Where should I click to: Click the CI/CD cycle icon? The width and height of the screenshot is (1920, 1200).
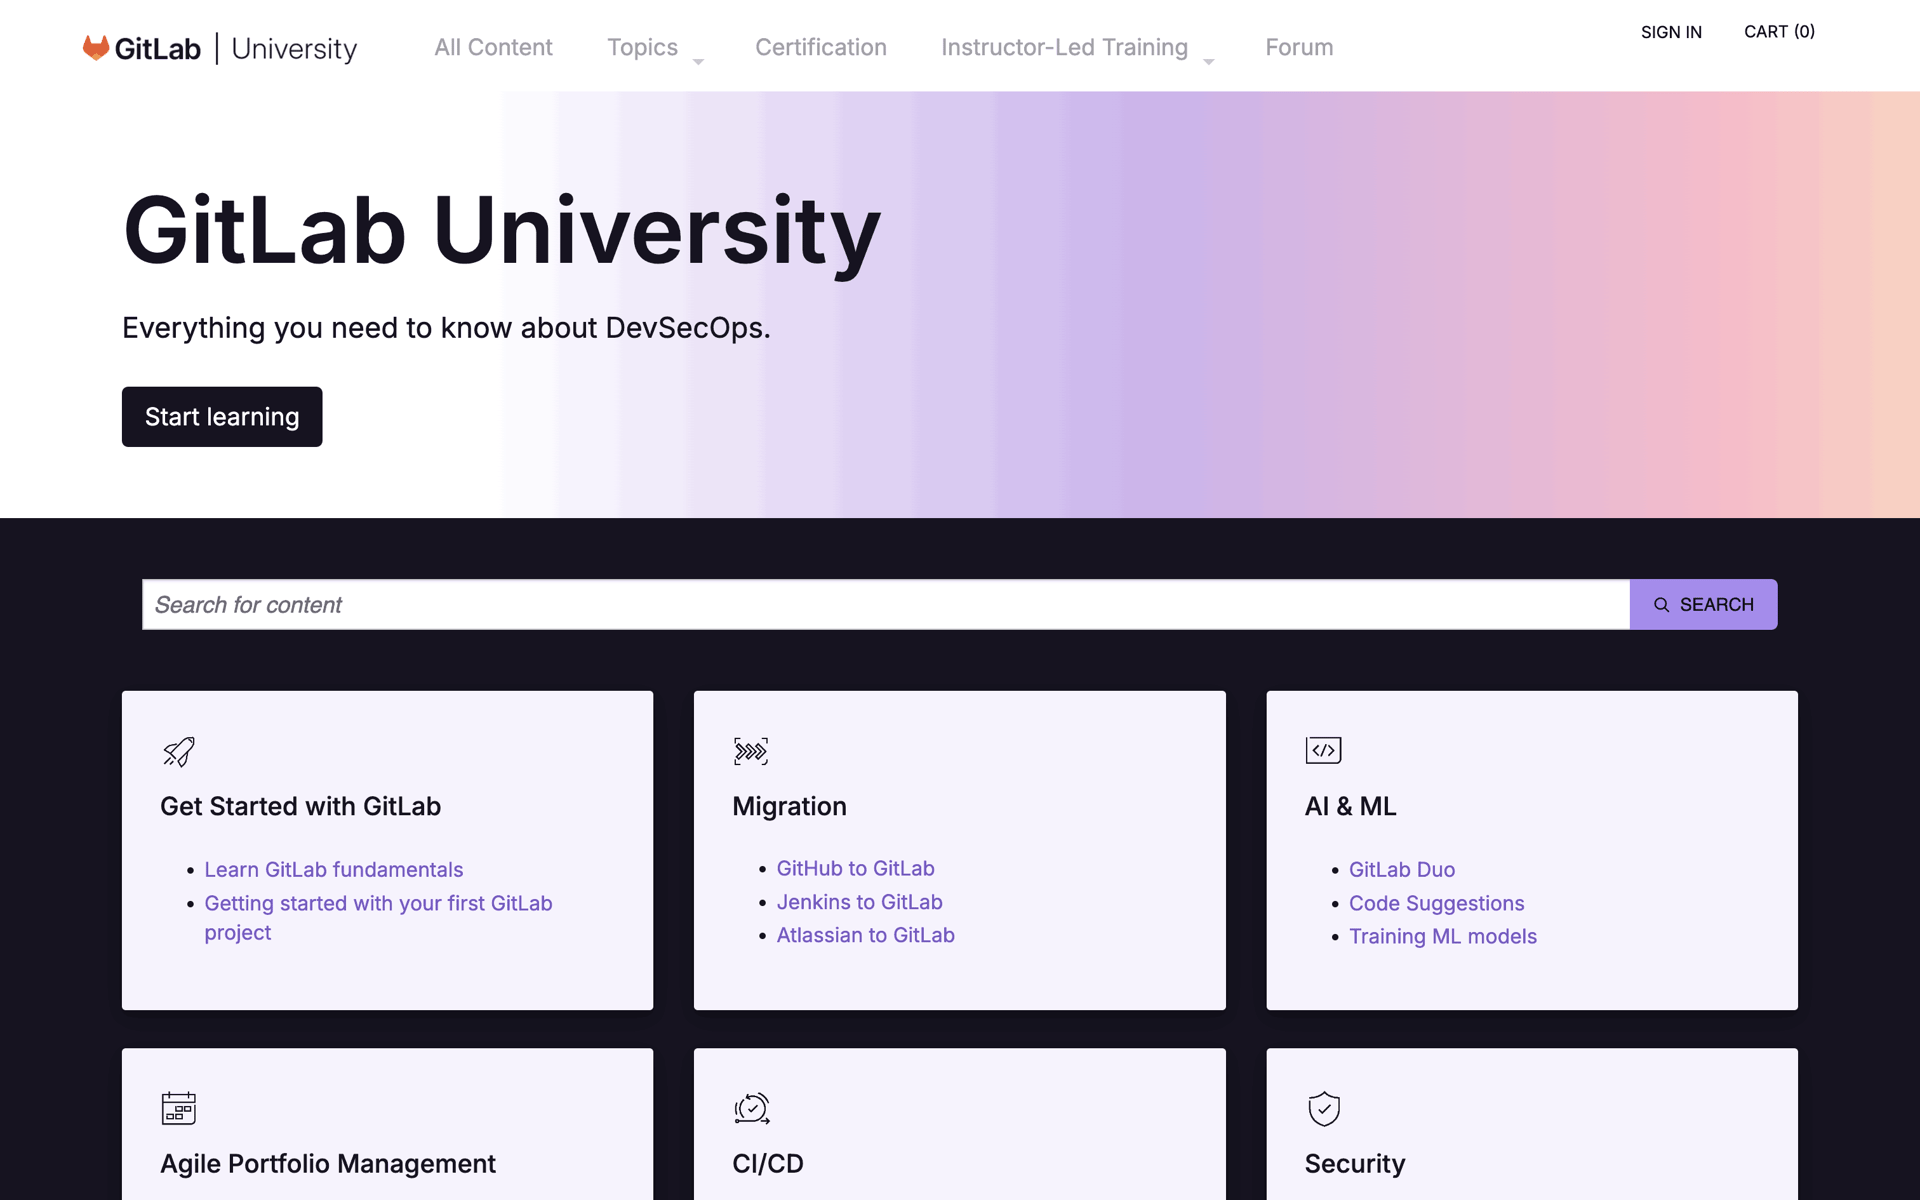[x=751, y=1108]
